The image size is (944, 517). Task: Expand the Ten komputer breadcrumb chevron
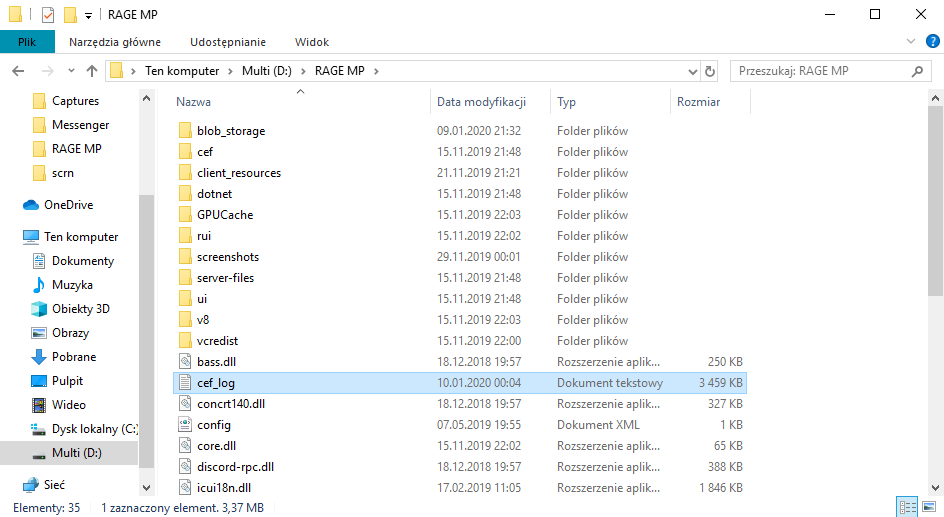[231, 71]
